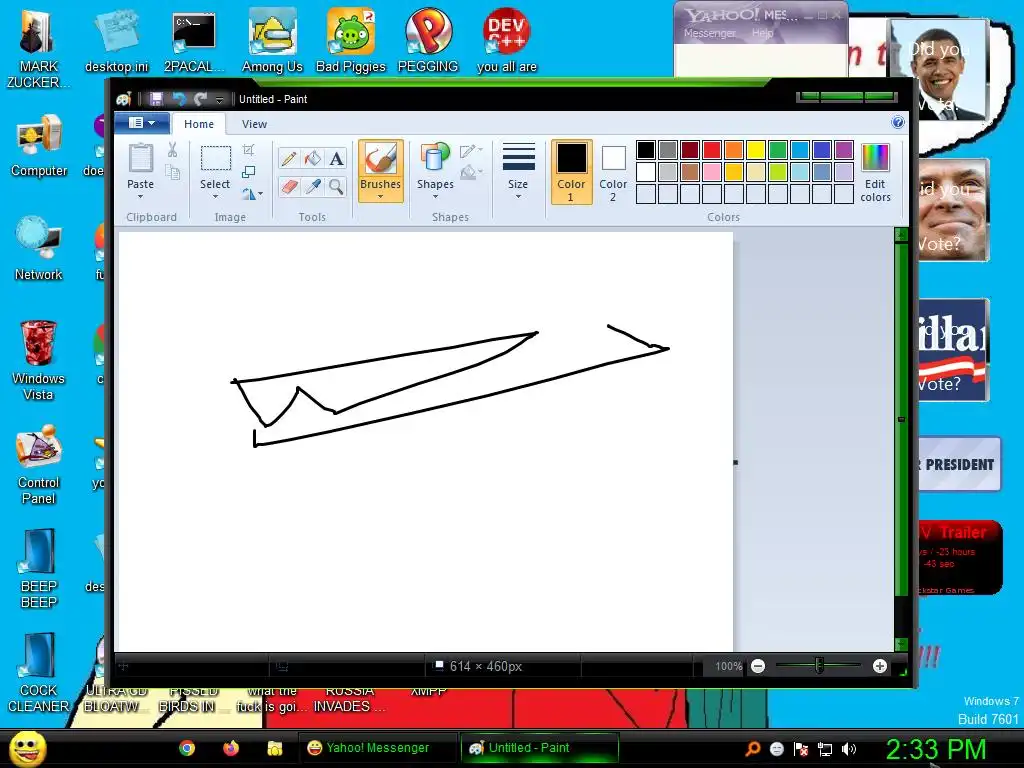
Task: Click the Network desktop icon
Action: (39, 249)
